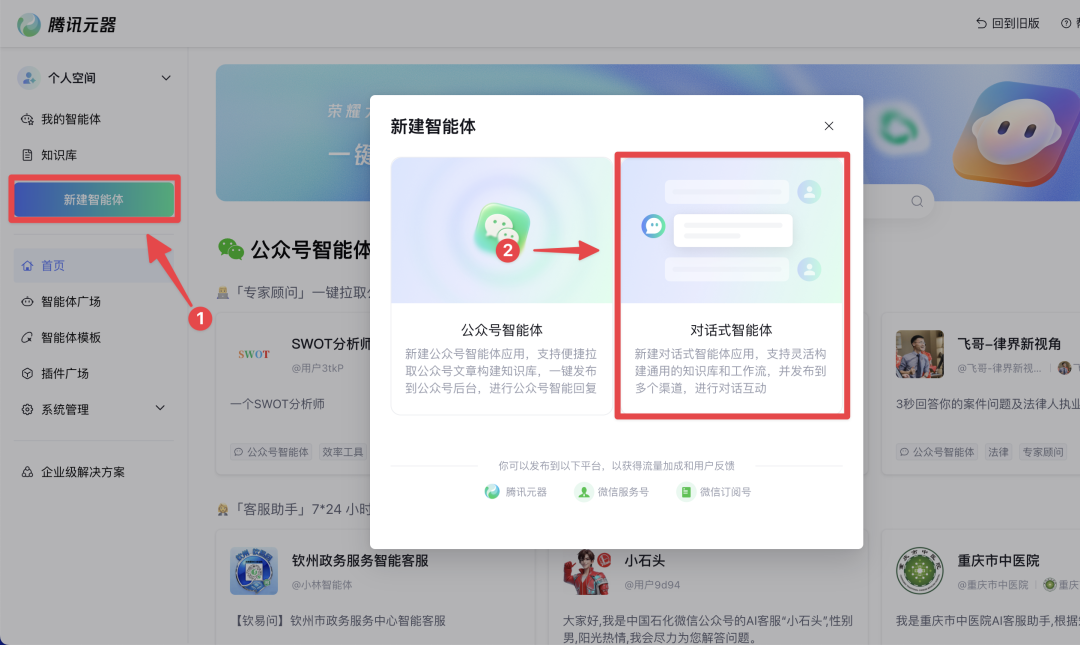Open 智能体广场 in the sidebar
Image resolution: width=1080 pixels, height=645 pixels.
point(70,301)
